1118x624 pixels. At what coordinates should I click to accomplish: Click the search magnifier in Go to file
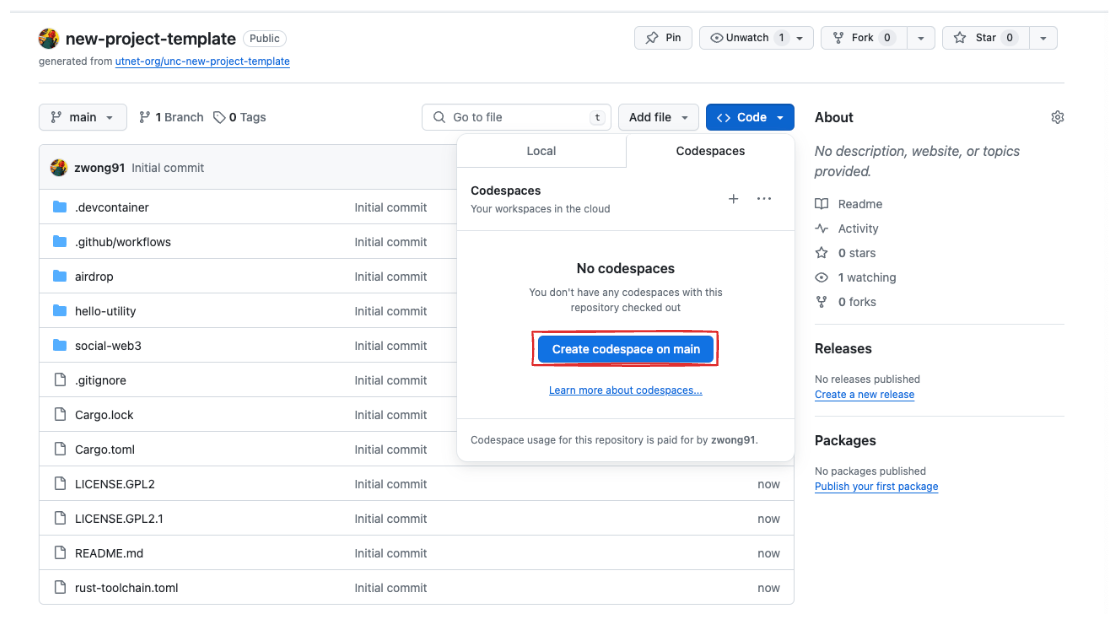click(439, 117)
